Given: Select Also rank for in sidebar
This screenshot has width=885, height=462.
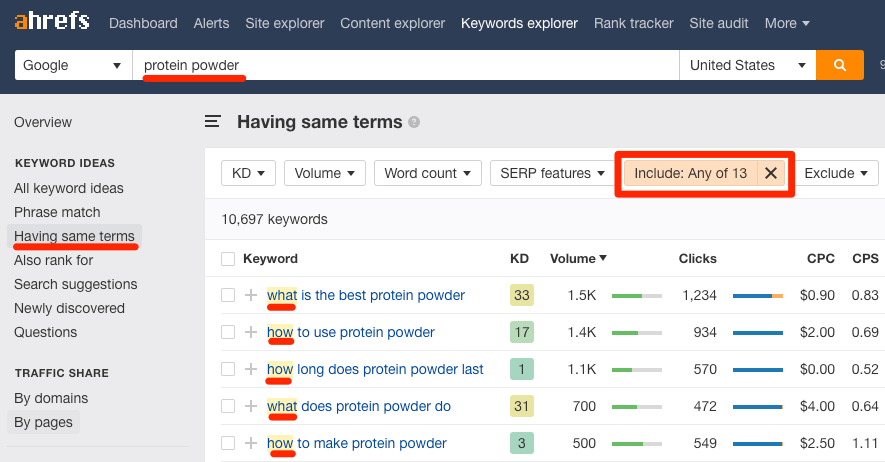Looking at the screenshot, I should 54,260.
